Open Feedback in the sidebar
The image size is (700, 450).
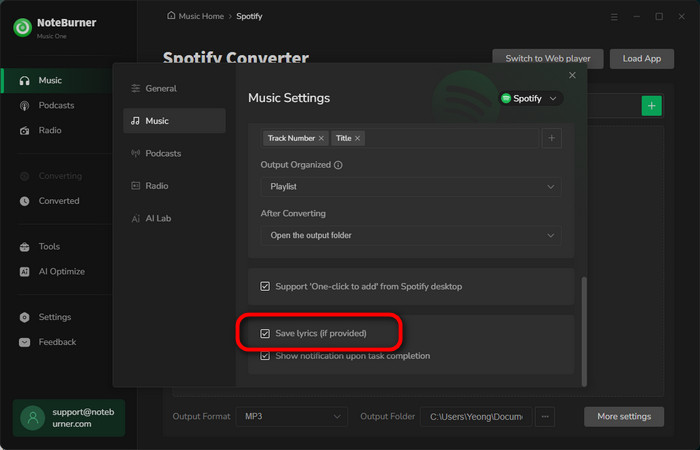point(56,342)
